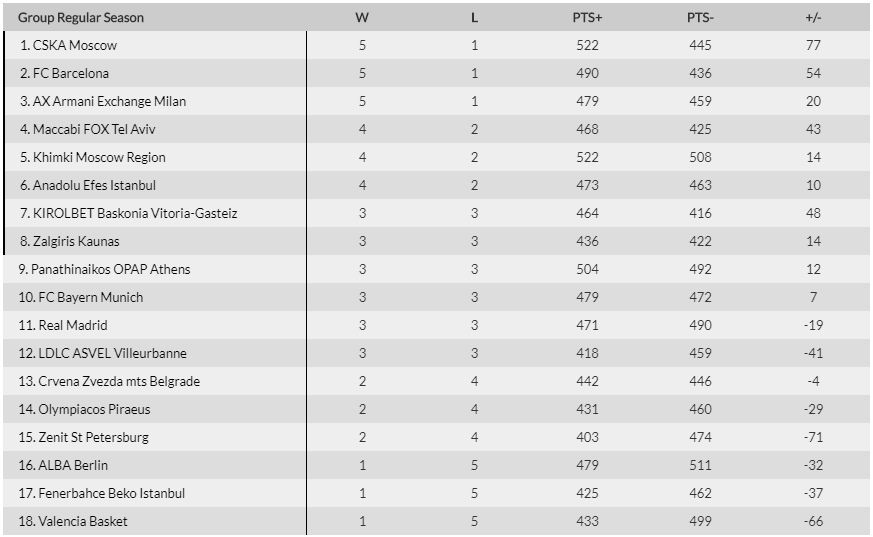Sort by PTS+ column header
The image size is (873, 537).
(x=587, y=17)
